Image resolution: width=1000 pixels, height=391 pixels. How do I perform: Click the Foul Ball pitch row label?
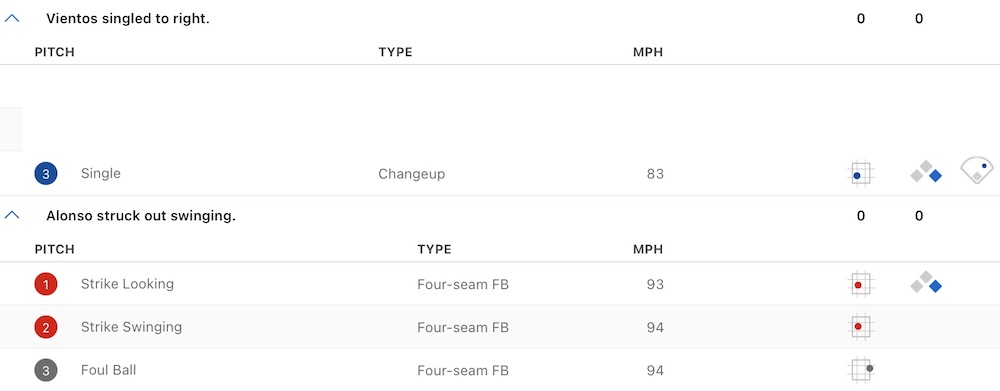pyautogui.click(x=108, y=370)
